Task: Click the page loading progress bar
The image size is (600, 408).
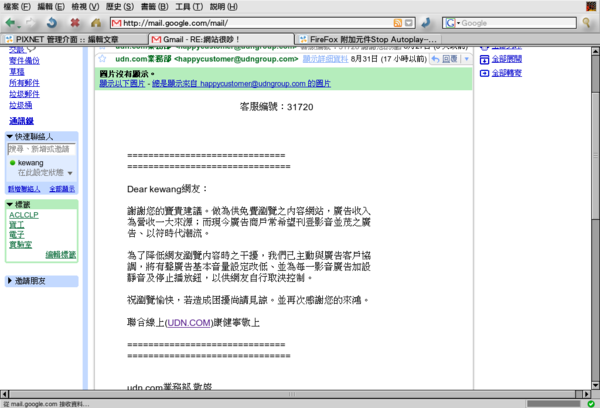Action: [x=553, y=404]
